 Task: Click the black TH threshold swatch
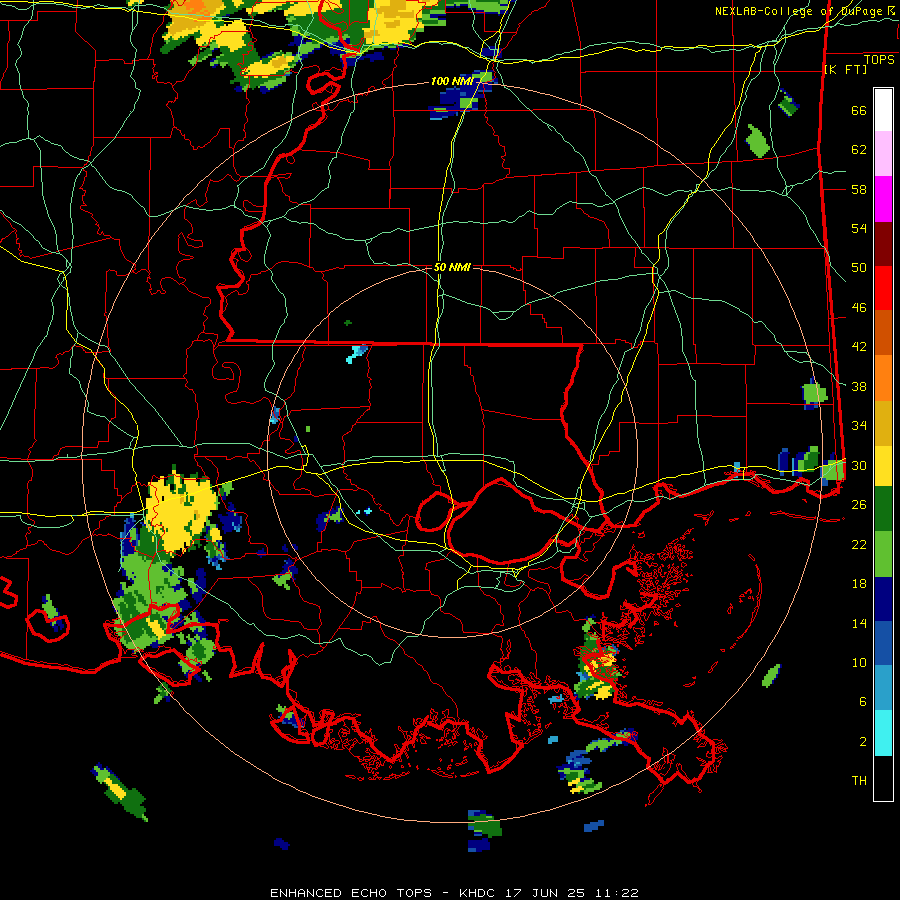883,778
